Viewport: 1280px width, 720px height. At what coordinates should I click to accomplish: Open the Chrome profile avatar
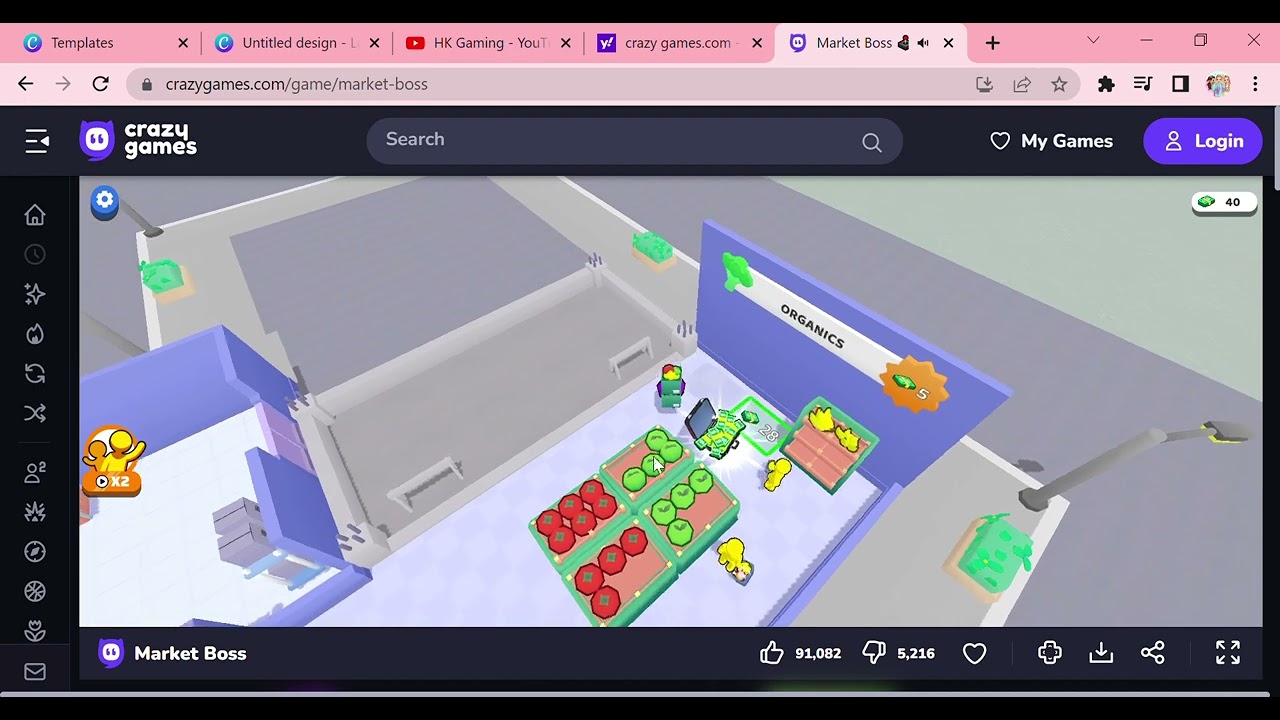pyautogui.click(x=1218, y=84)
